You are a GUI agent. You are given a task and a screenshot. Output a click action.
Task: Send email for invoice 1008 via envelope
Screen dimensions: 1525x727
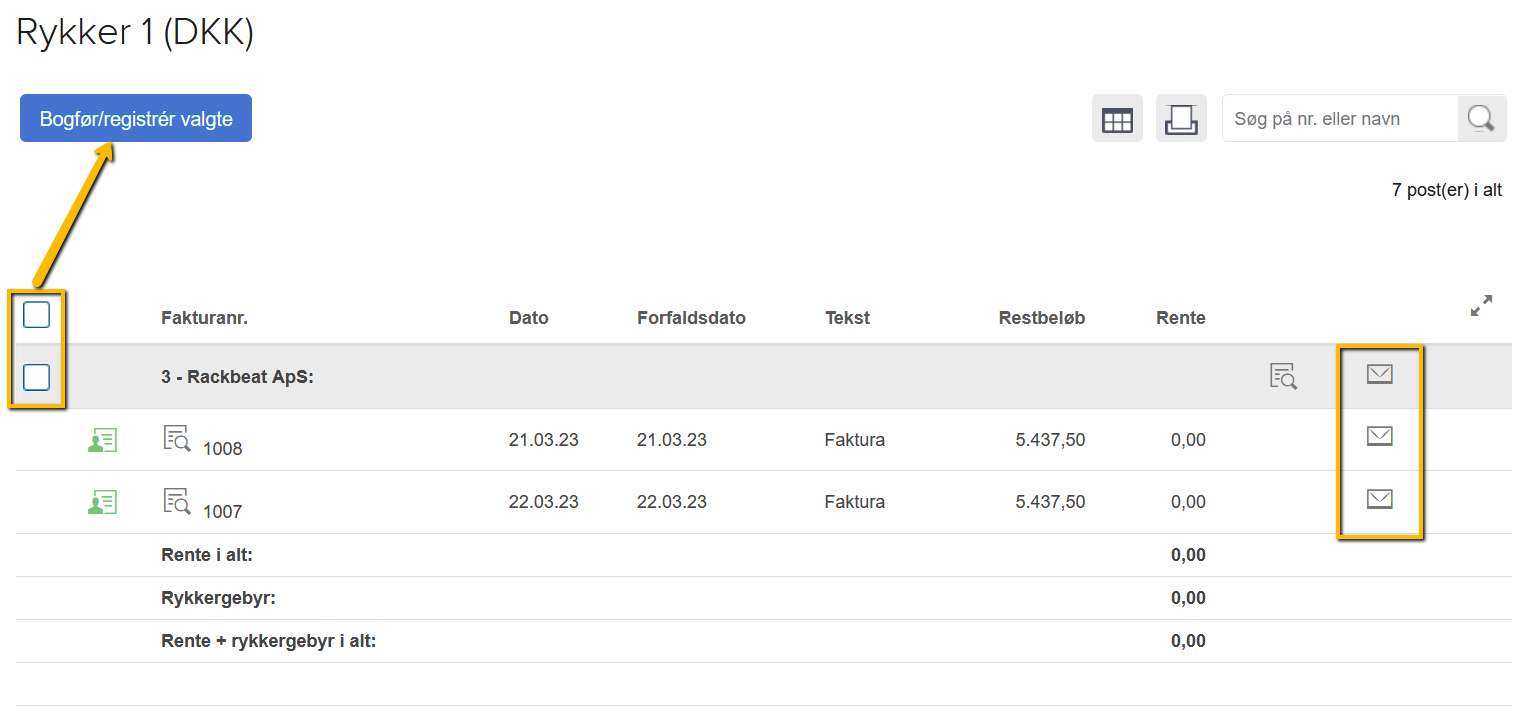pyautogui.click(x=1379, y=436)
